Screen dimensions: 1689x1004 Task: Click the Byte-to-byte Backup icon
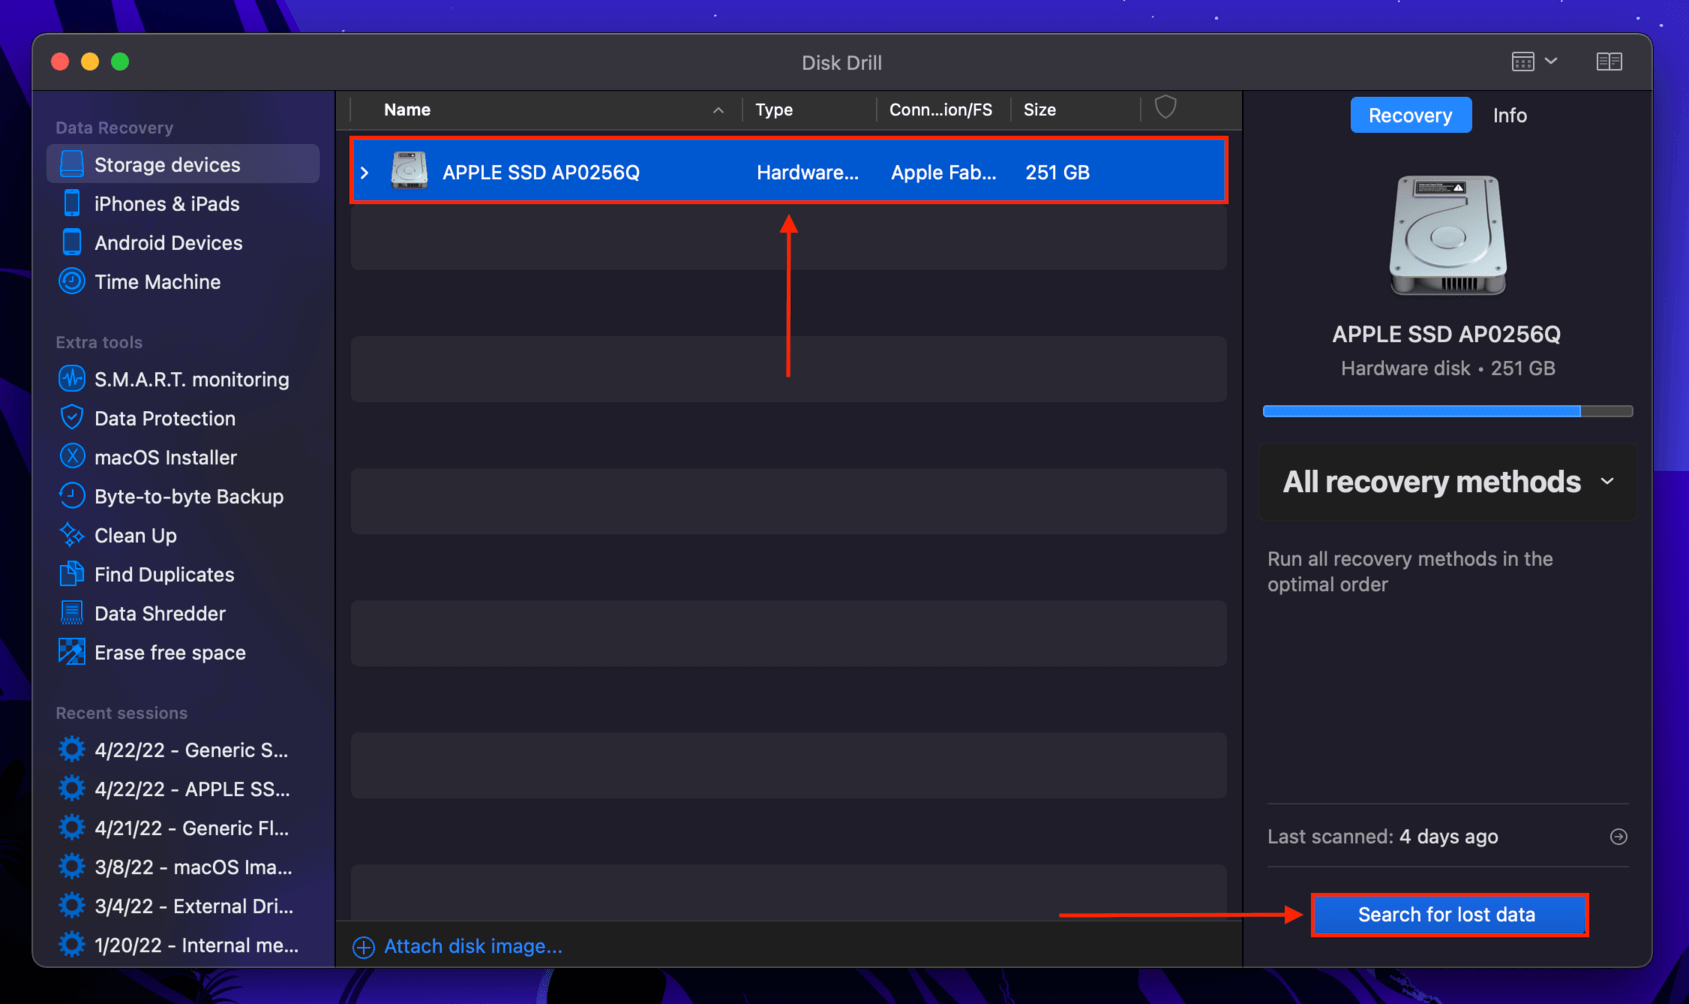72,495
